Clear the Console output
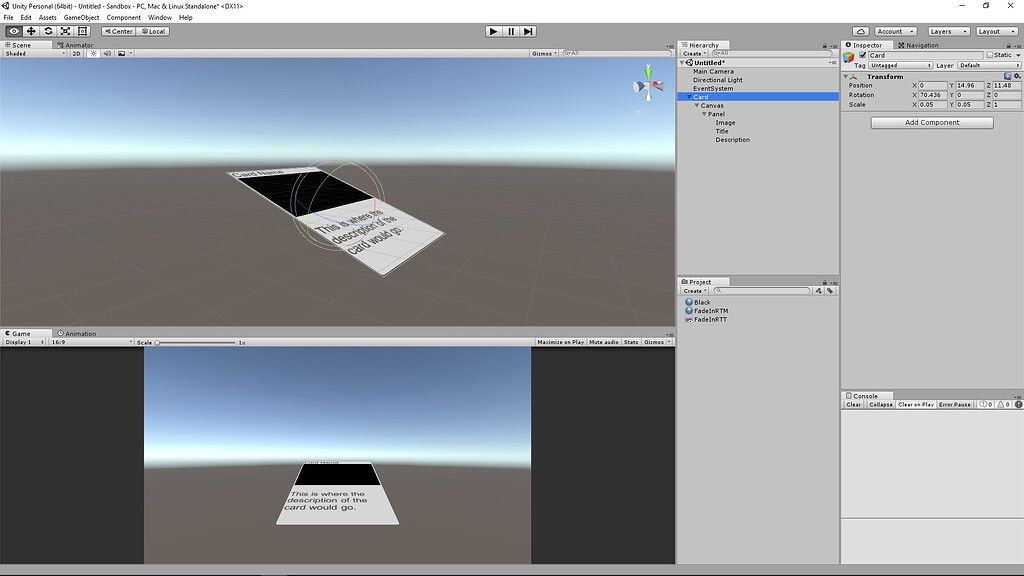1024x576 pixels. (855, 404)
